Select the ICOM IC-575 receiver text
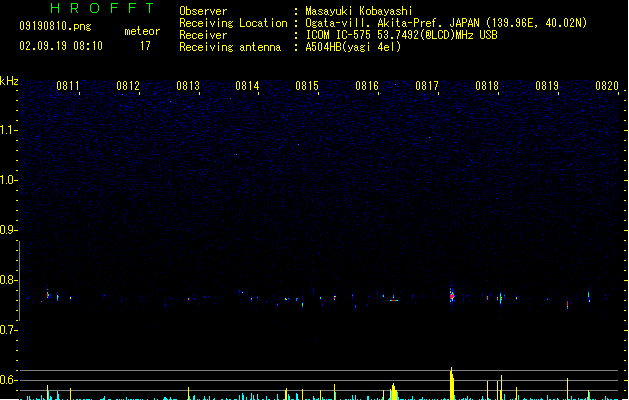This screenshot has width=629, height=400. (x=401, y=35)
